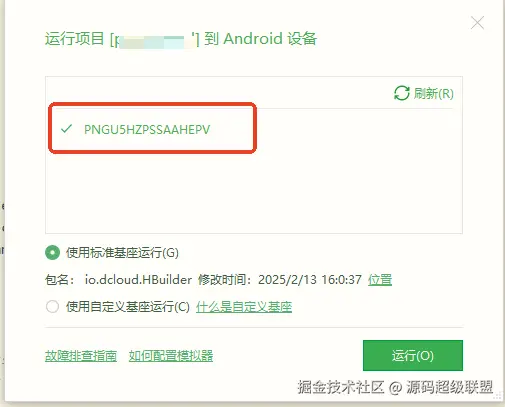The image size is (505, 407).
Task: Open the 什么是自定义基座 help link
Action: [244, 307]
